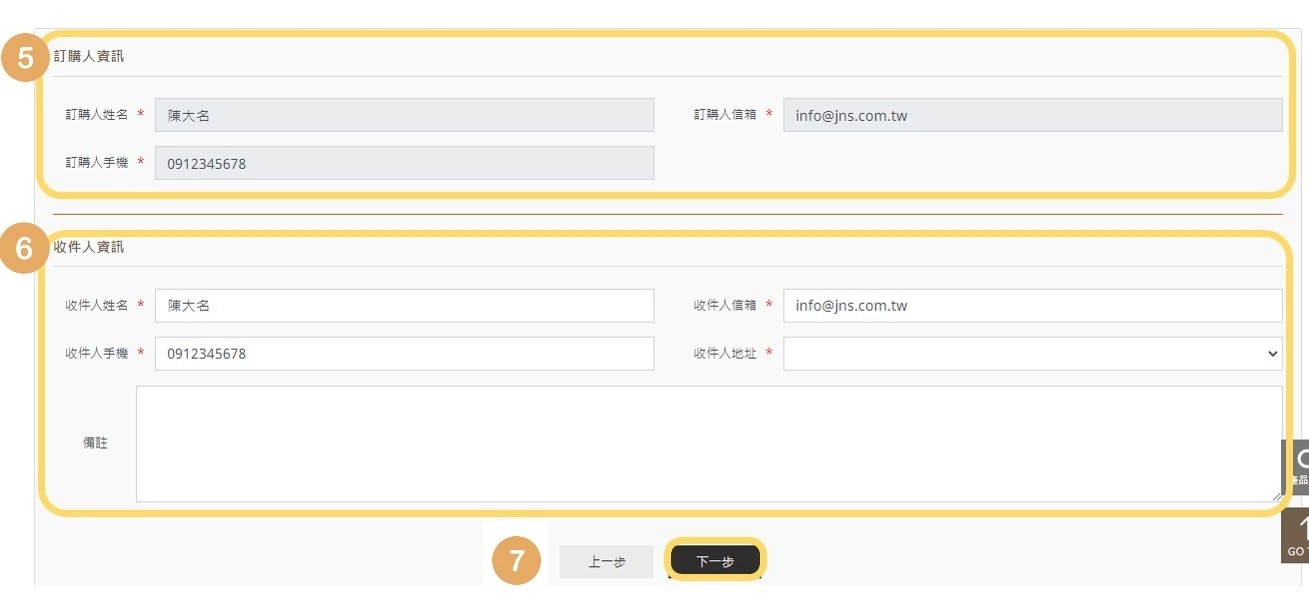The width and height of the screenshot is (1309, 600).
Task: Click the disabled 訂購人姓名 field
Action: [404, 115]
